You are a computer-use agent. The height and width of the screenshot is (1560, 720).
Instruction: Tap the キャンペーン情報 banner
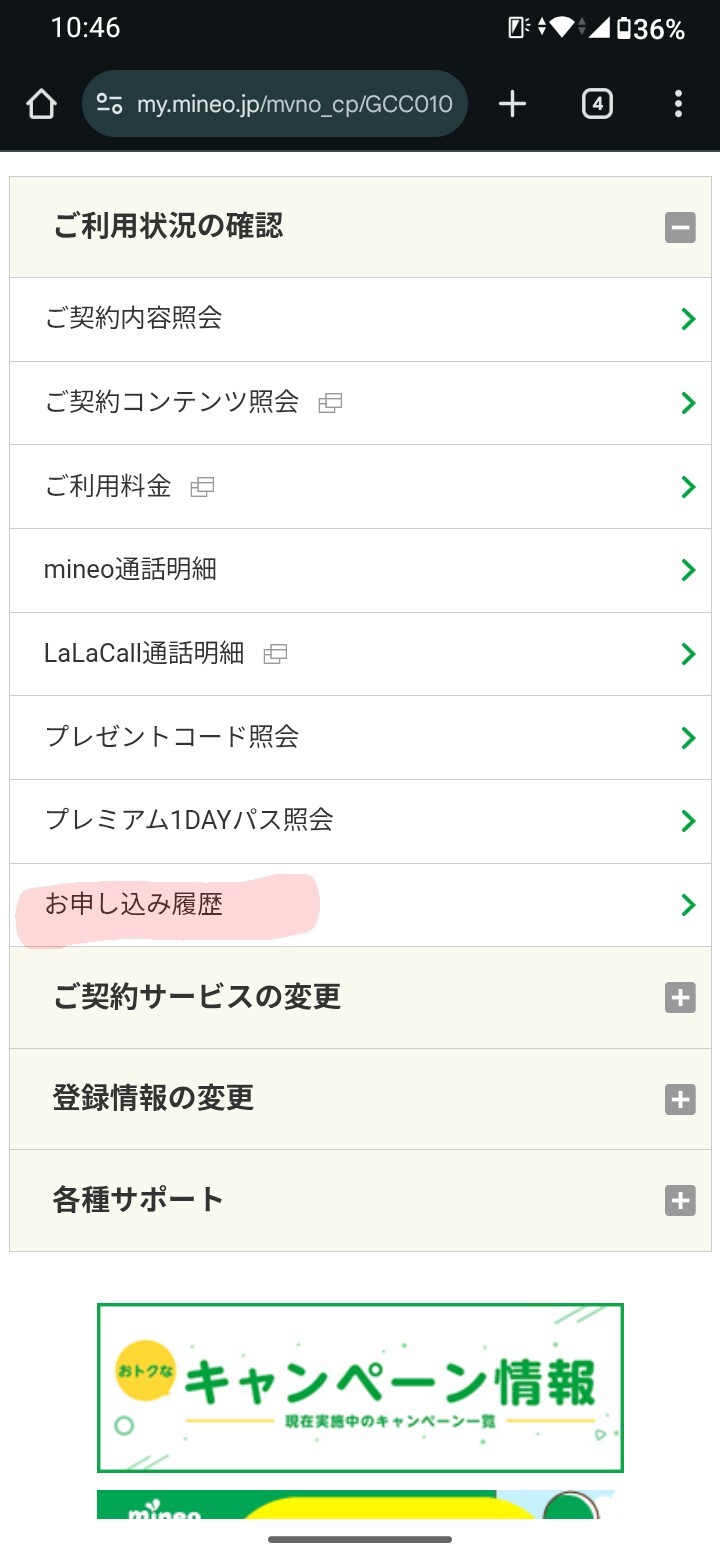click(360, 1387)
